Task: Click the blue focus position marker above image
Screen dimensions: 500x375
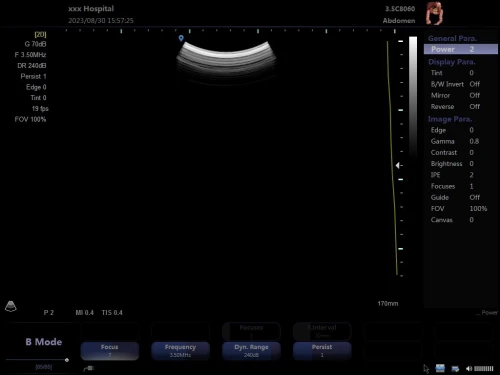Action: pos(181,38)
